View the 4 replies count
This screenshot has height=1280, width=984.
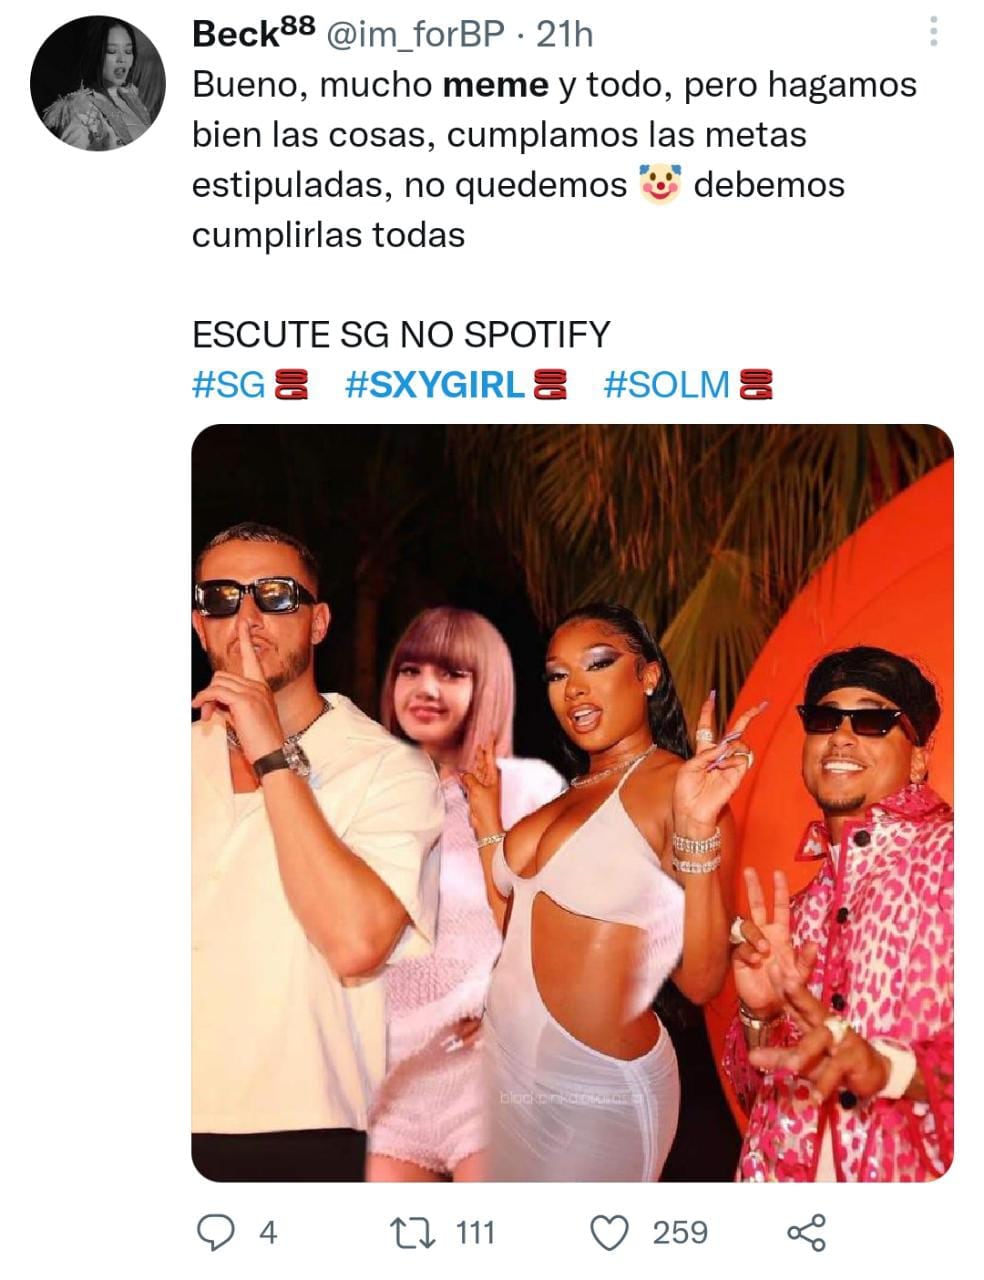click(267, 1233)
